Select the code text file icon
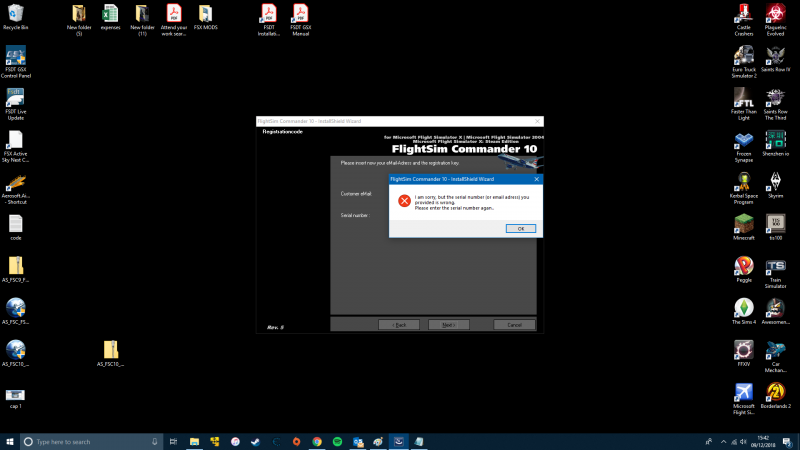 click(15, 228)
